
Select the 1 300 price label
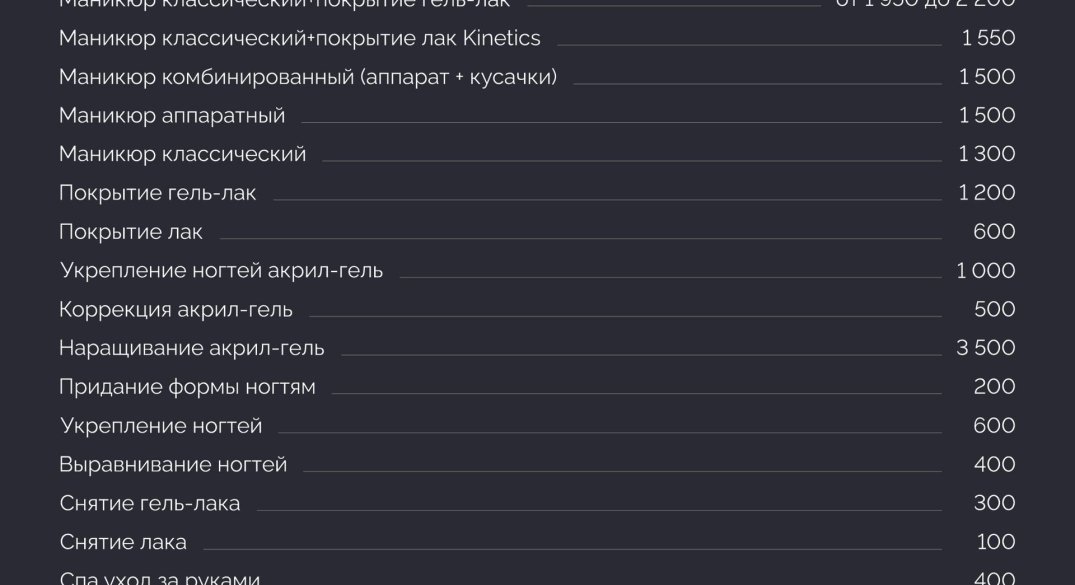pos(987,154)
